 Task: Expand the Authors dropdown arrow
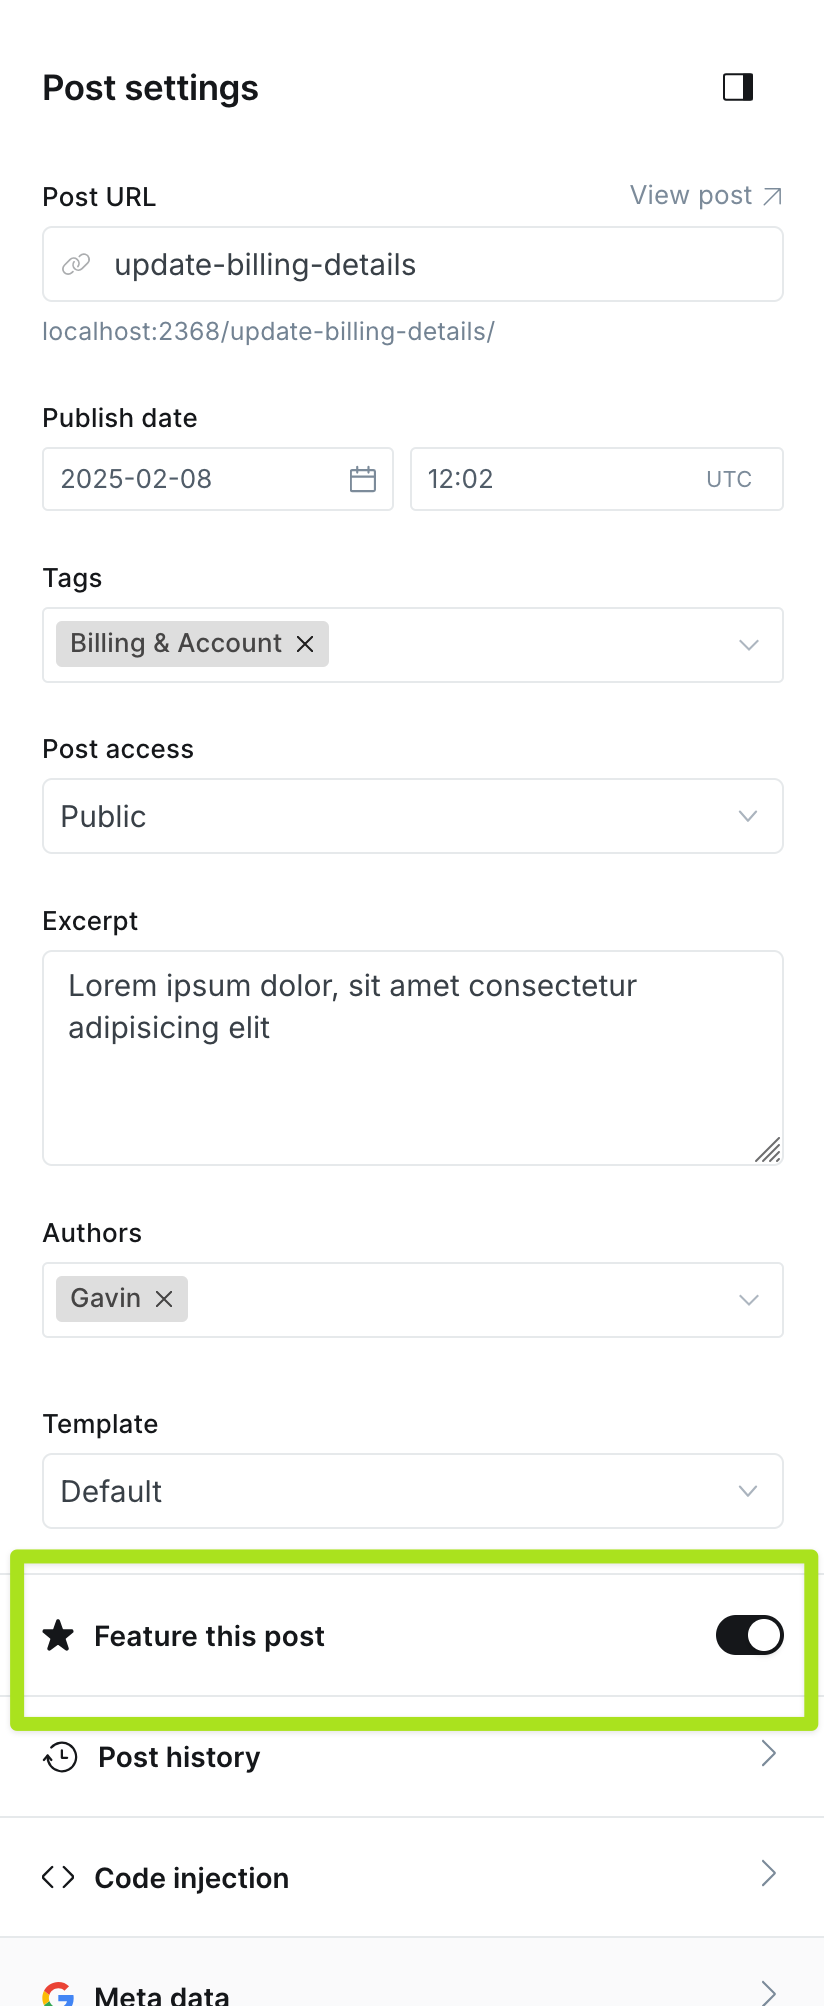tap(748, 1300)
